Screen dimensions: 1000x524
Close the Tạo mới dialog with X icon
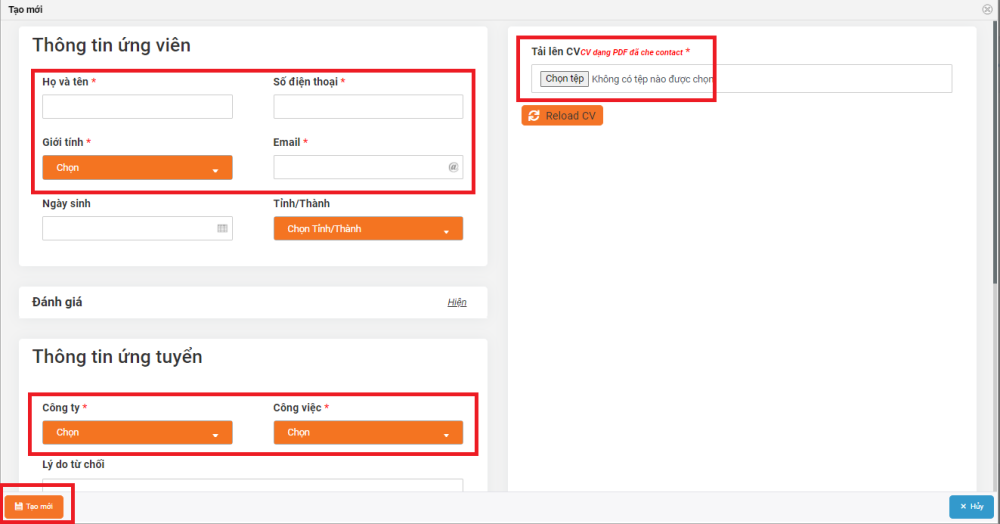pos(987,8)
